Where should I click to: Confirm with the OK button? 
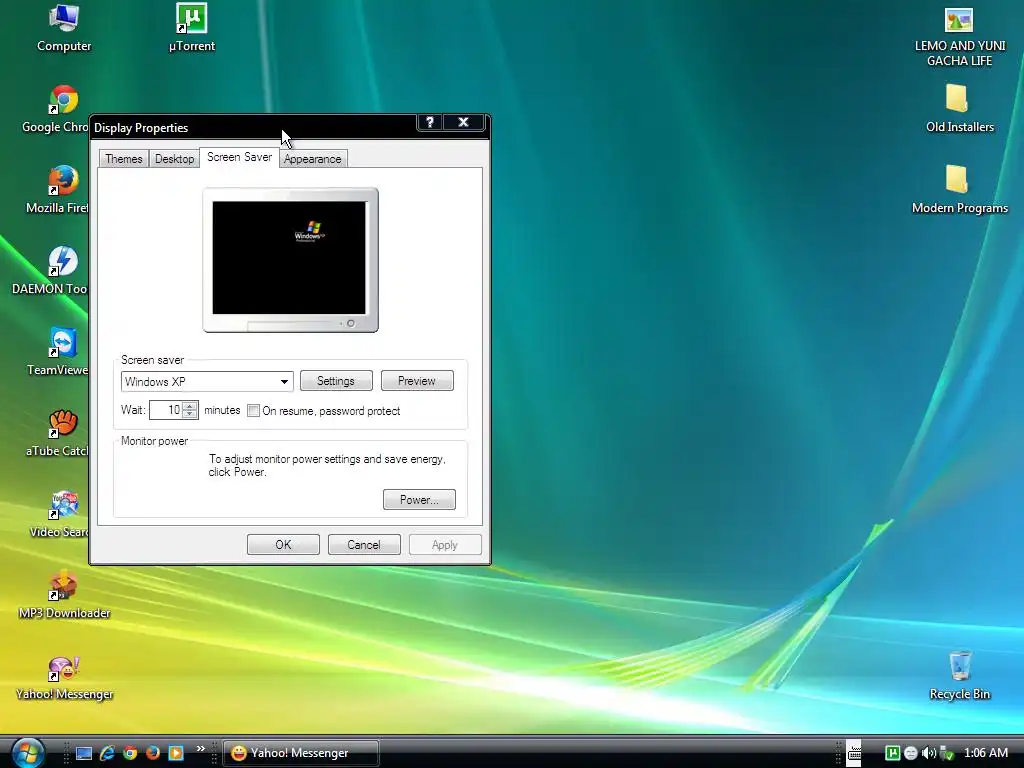(x=283, y=545)
